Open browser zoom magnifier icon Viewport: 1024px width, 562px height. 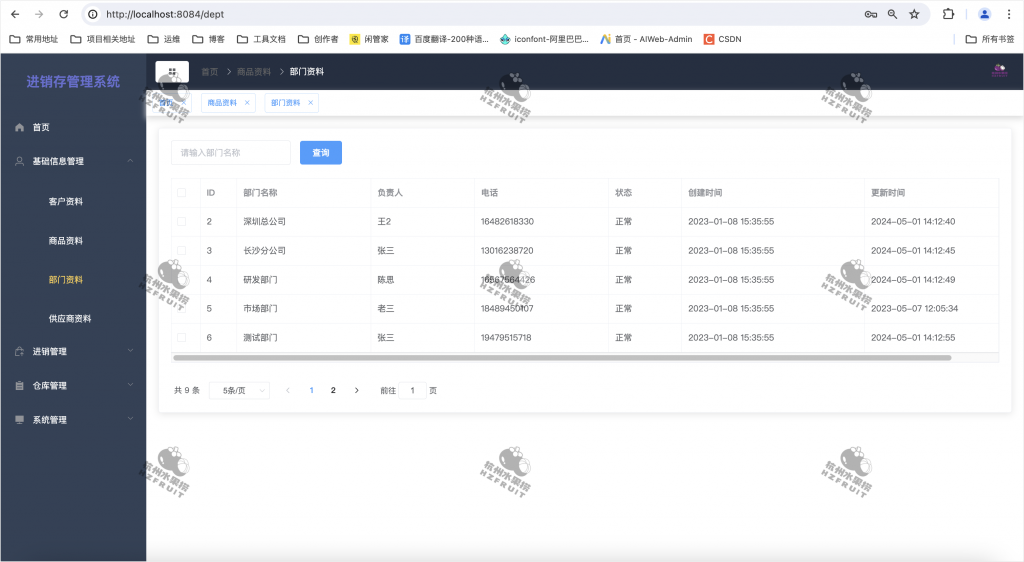(892, 14)
